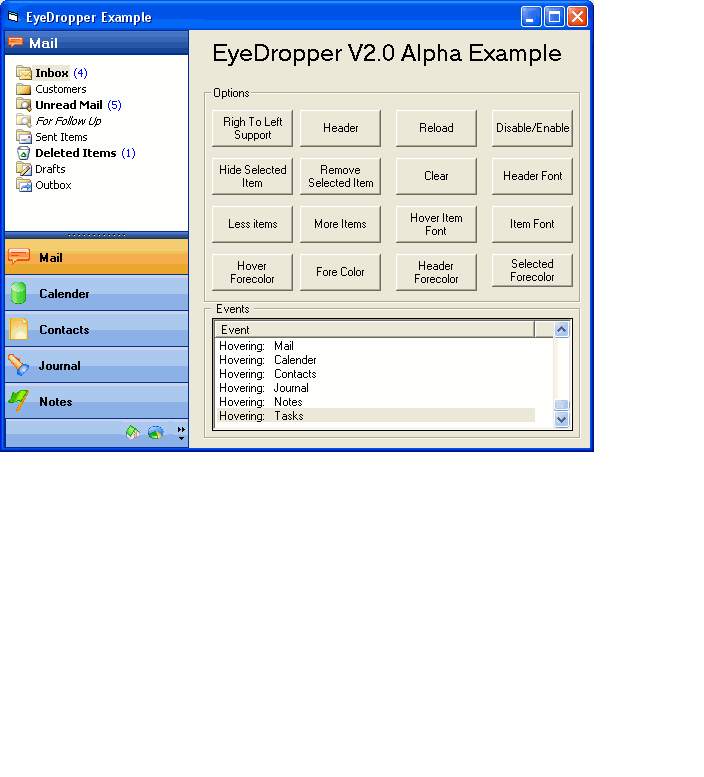The image size is (704, 777).
Task: Switch to the Notes pane
Action: pos(97,401)
